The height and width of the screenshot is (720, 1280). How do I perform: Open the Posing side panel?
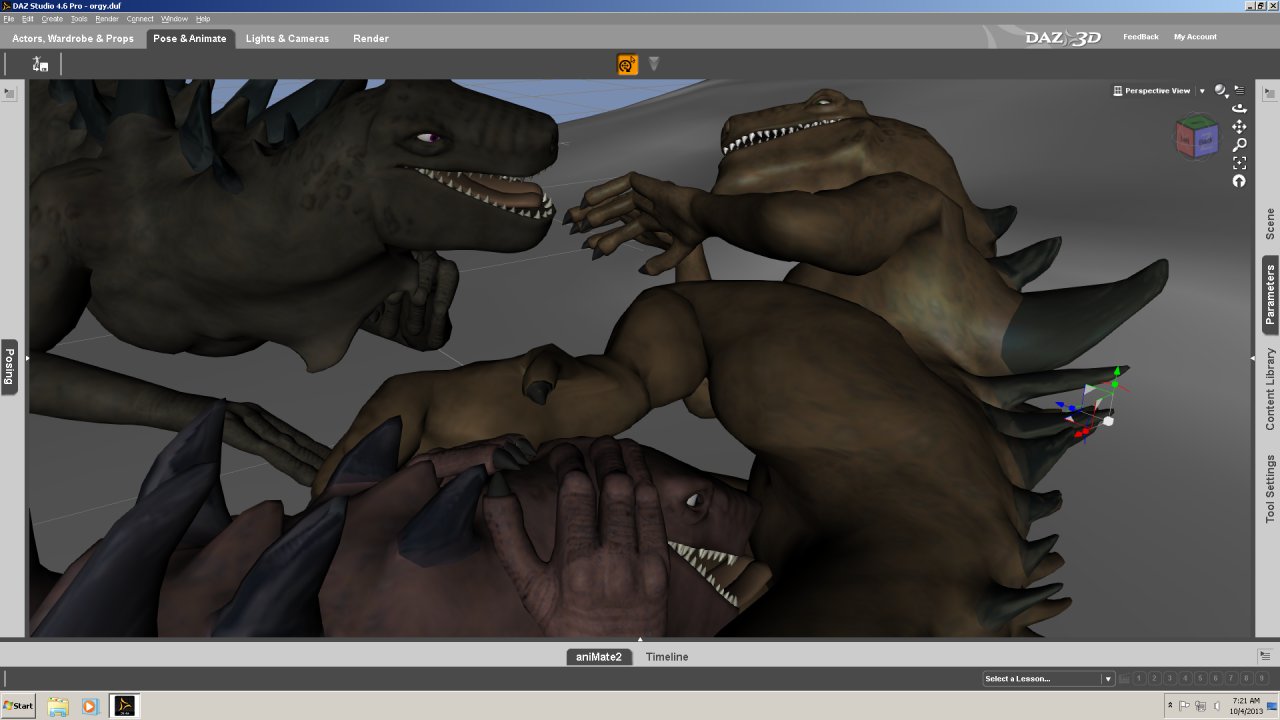point(9,366)
